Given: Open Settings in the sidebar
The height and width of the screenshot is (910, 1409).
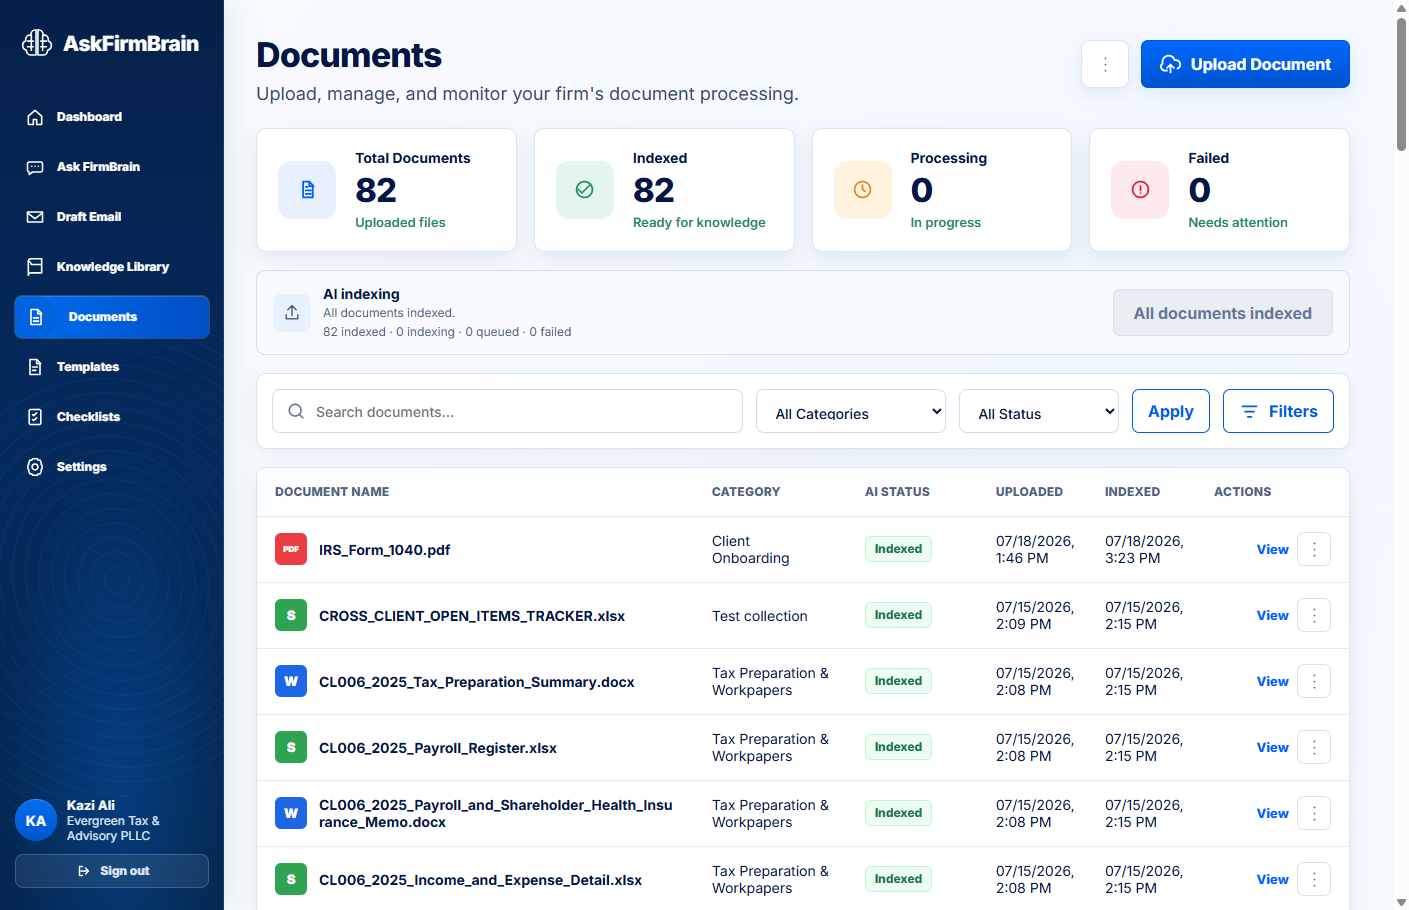Looking at the screenshot, I should 112,467.
